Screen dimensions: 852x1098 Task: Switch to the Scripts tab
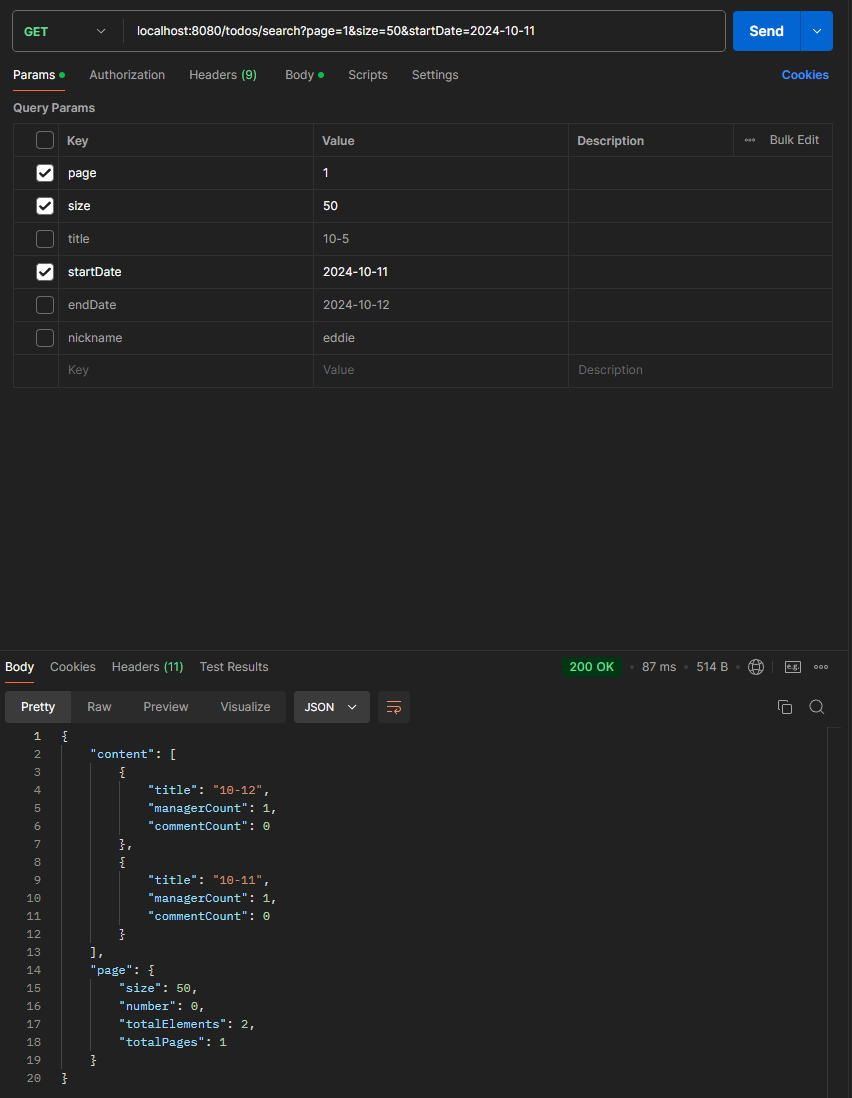(x=368, y=75)
